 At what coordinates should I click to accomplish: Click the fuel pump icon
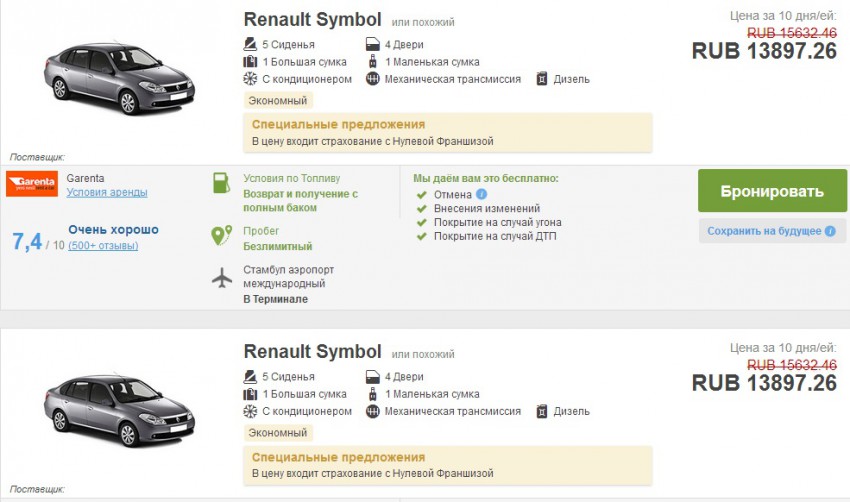point(221,182)
